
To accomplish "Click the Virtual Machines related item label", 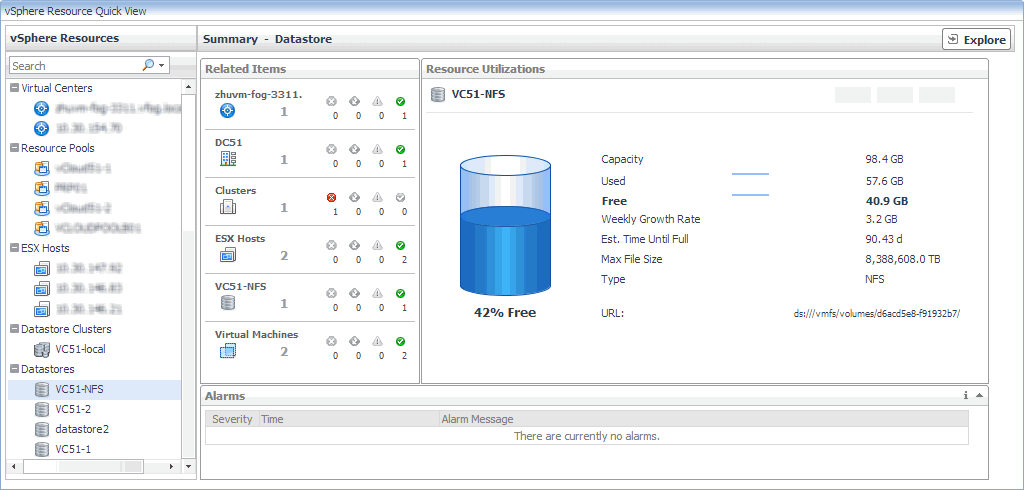I will [257, 335].
